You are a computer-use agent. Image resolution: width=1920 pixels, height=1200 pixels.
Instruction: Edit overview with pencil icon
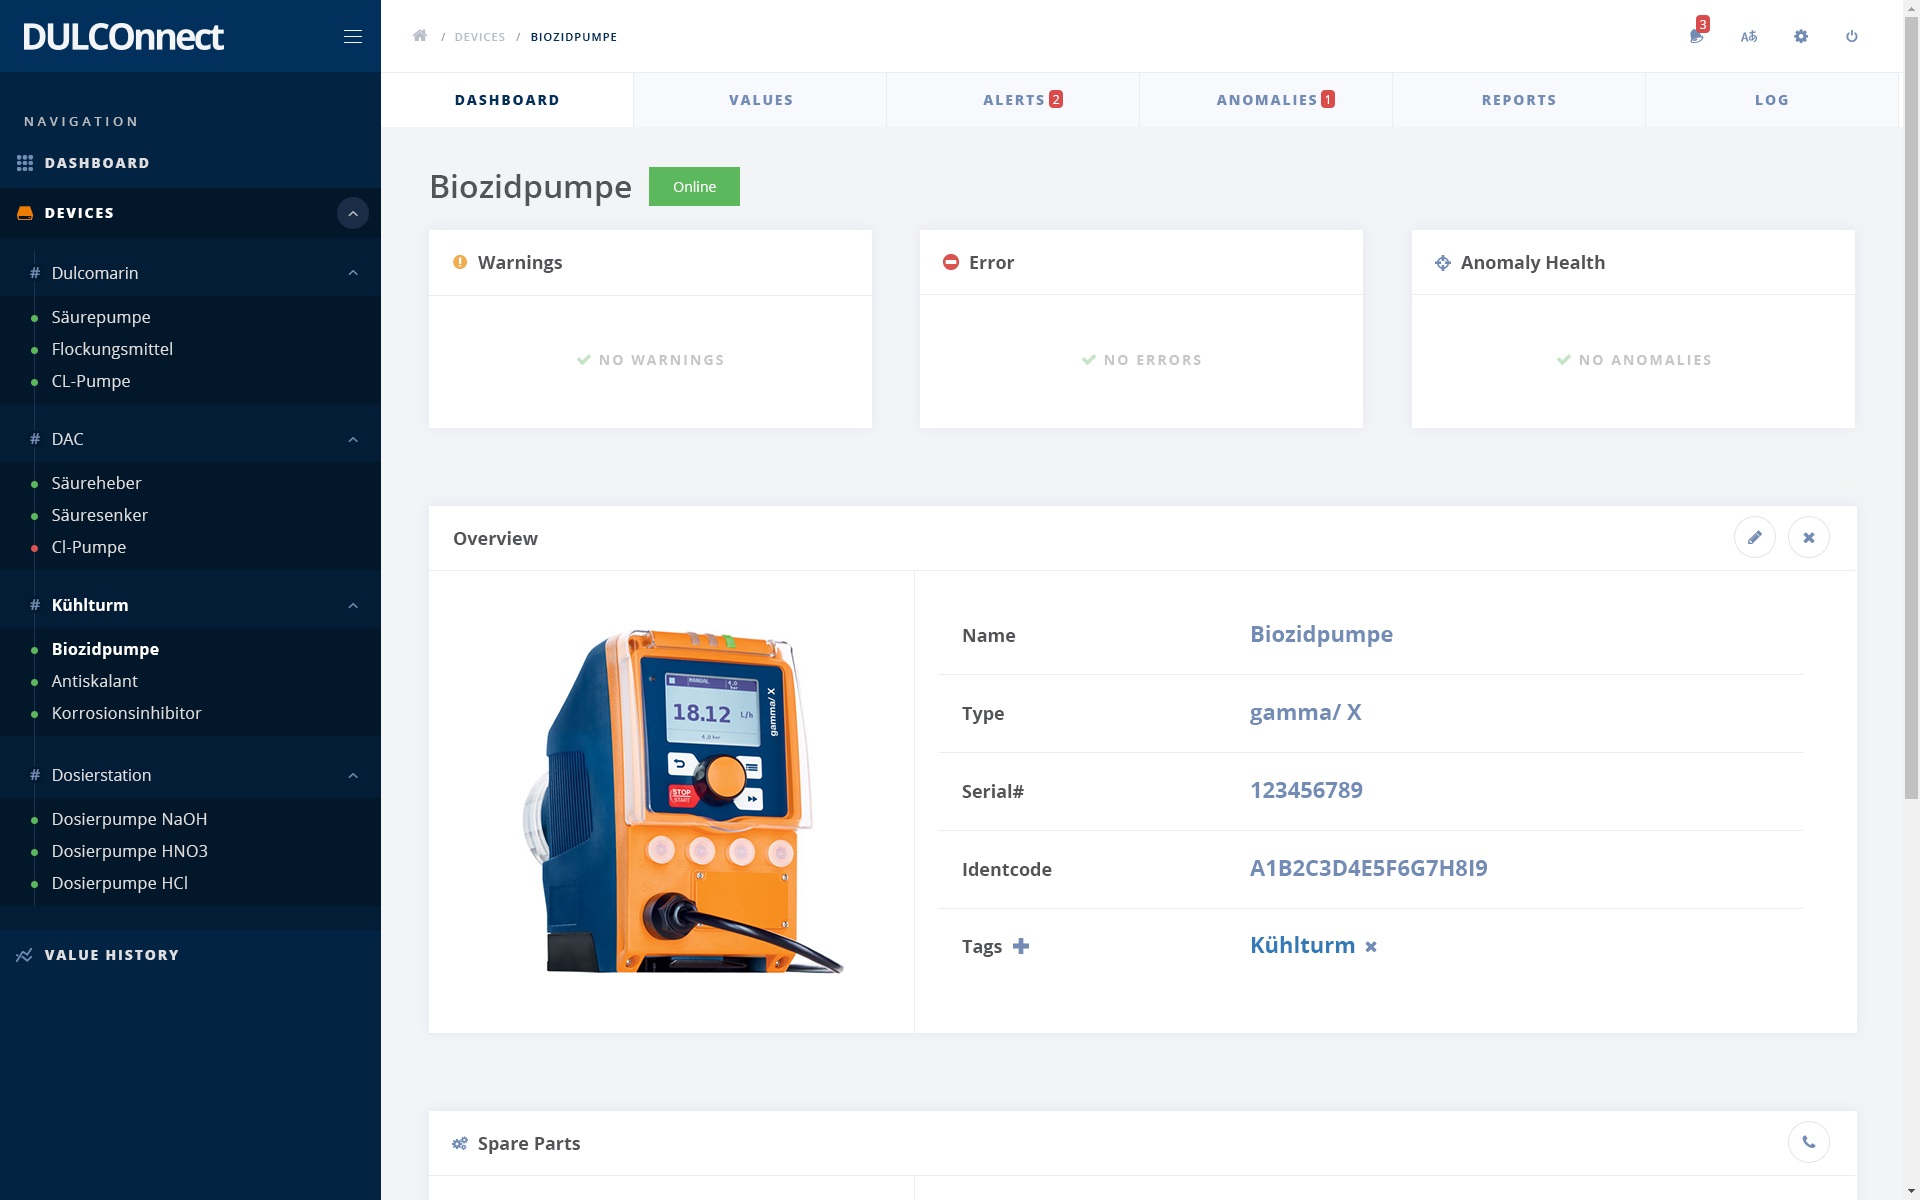coord(1755,537)
